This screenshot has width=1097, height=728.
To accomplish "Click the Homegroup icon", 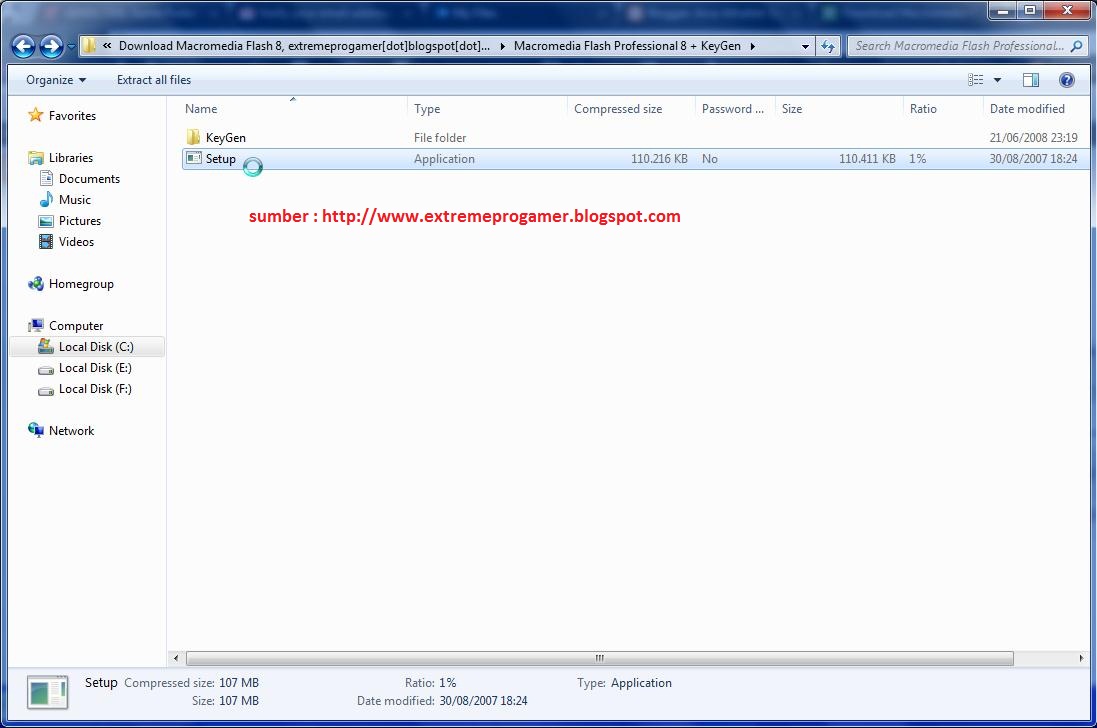I will click(x=36, y=284).
